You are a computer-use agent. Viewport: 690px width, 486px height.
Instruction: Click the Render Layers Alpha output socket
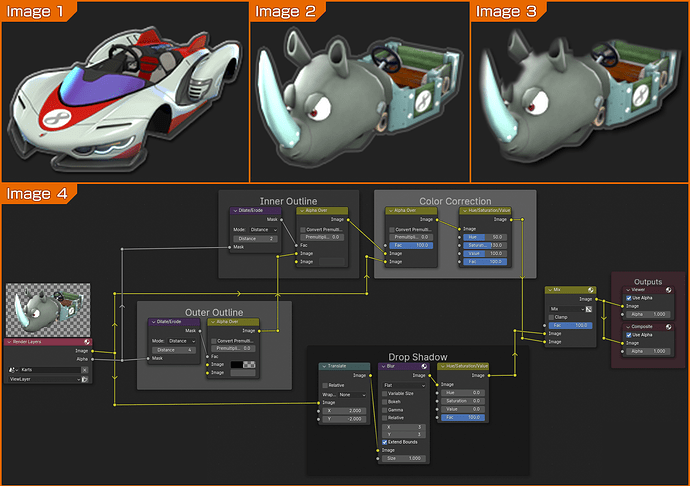[92, 359]
